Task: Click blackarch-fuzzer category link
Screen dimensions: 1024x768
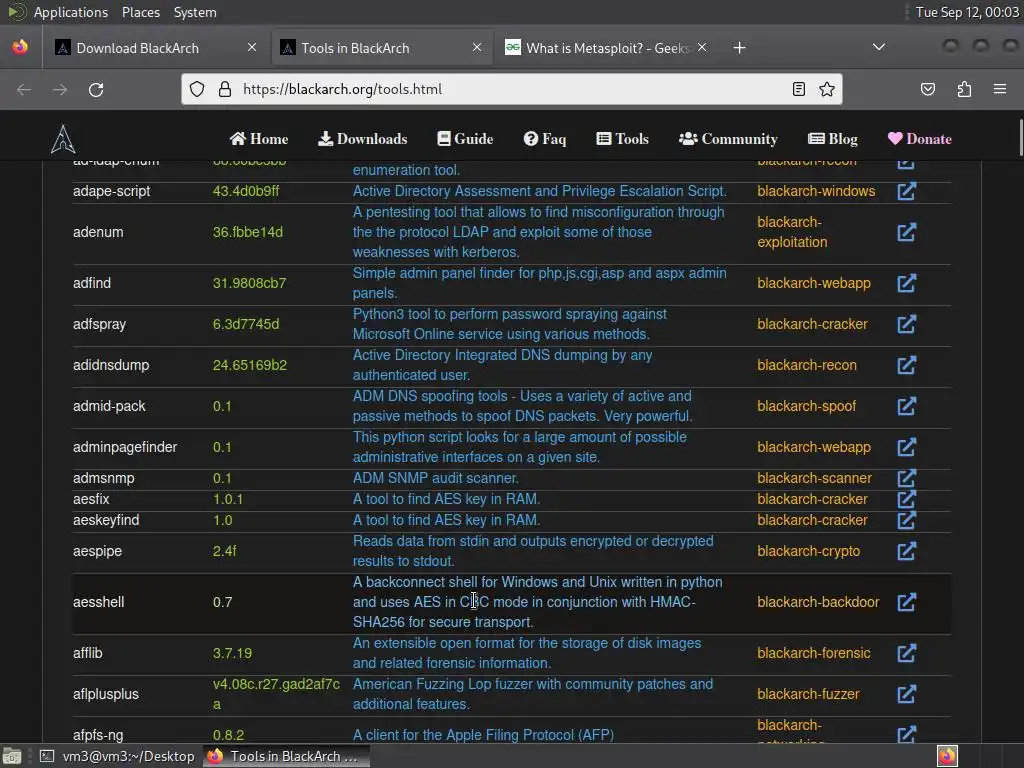Action: click(808, 694)
